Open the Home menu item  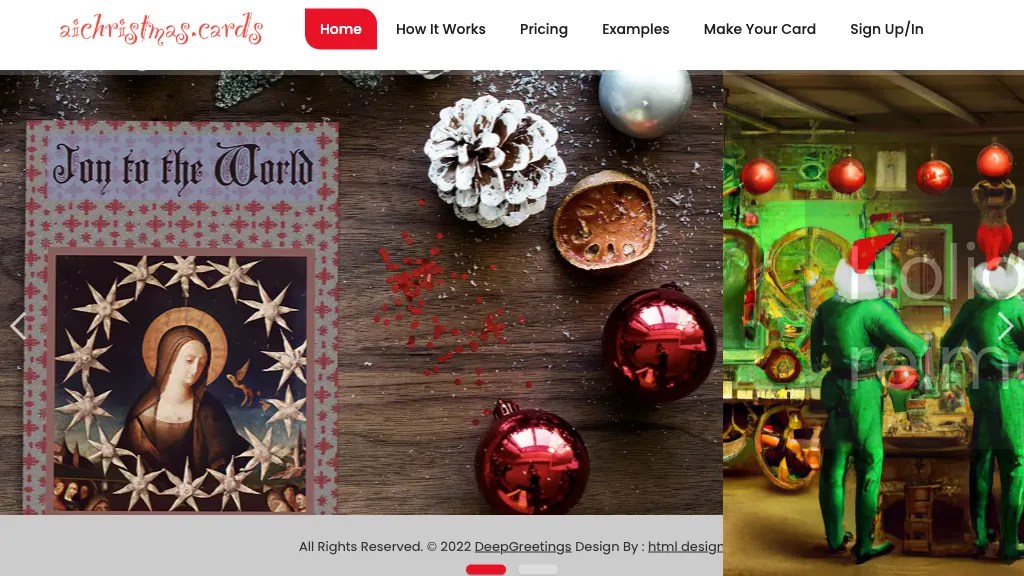pyautogui.click(x=341, y=29)
